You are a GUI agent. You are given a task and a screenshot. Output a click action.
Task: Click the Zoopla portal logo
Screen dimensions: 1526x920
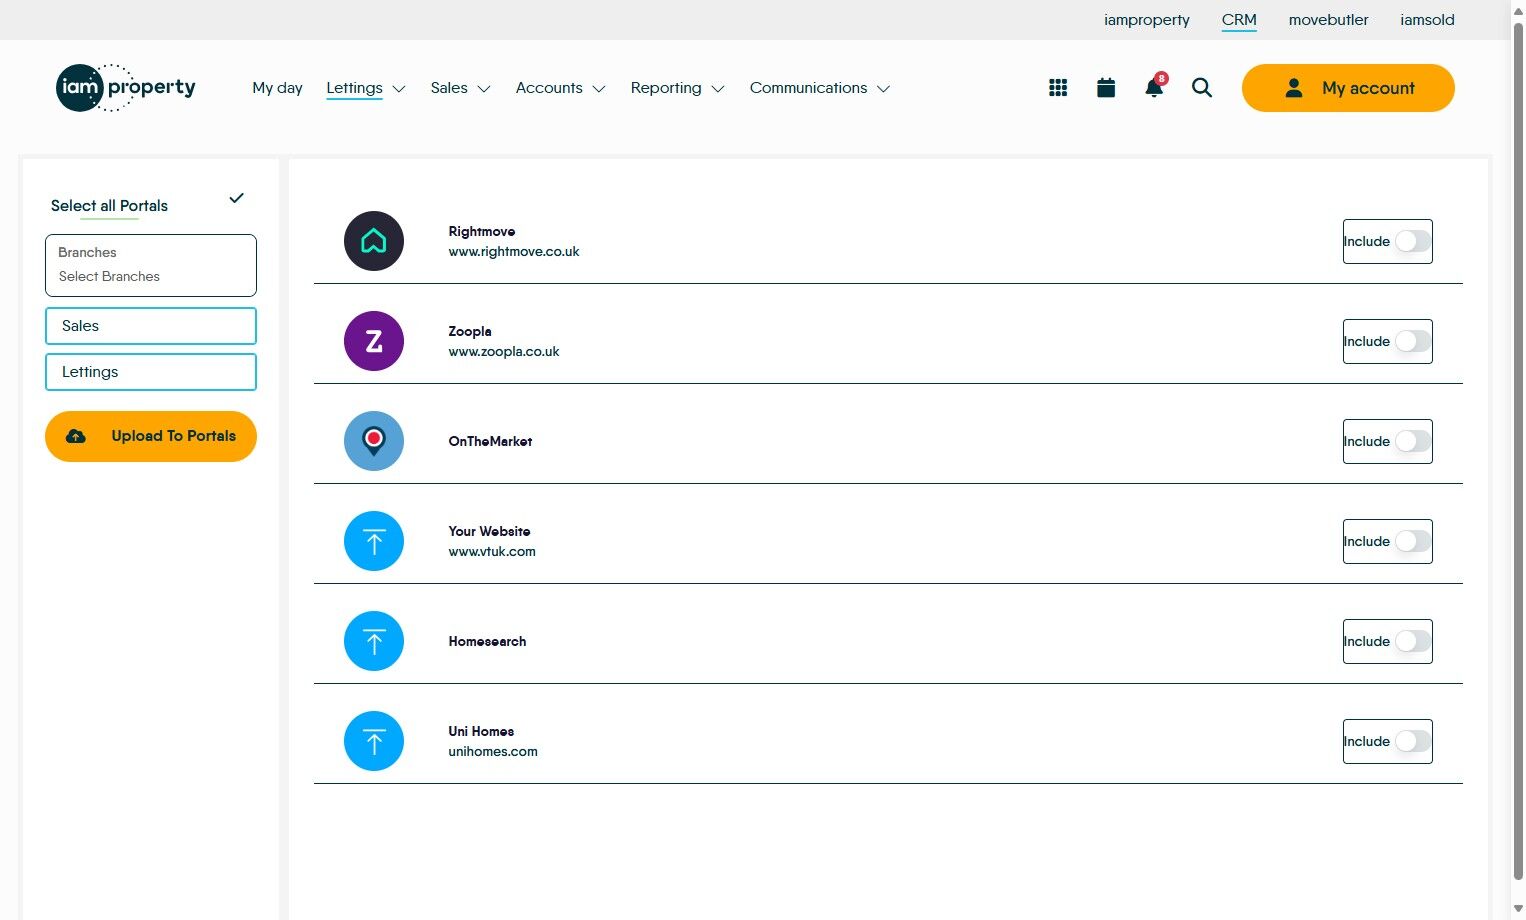[x=374, y=341]
